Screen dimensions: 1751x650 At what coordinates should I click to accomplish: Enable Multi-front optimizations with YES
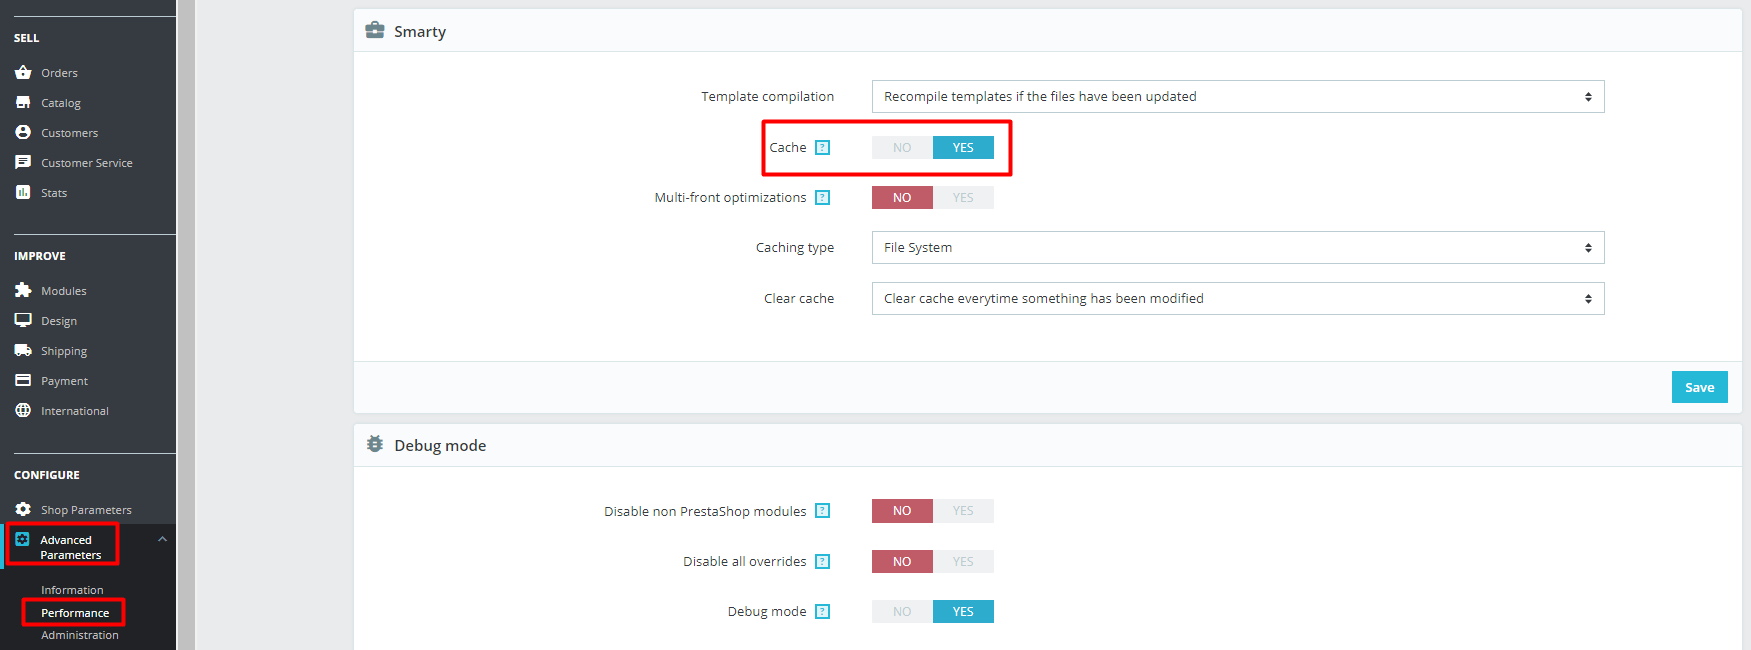pos(963,198)
